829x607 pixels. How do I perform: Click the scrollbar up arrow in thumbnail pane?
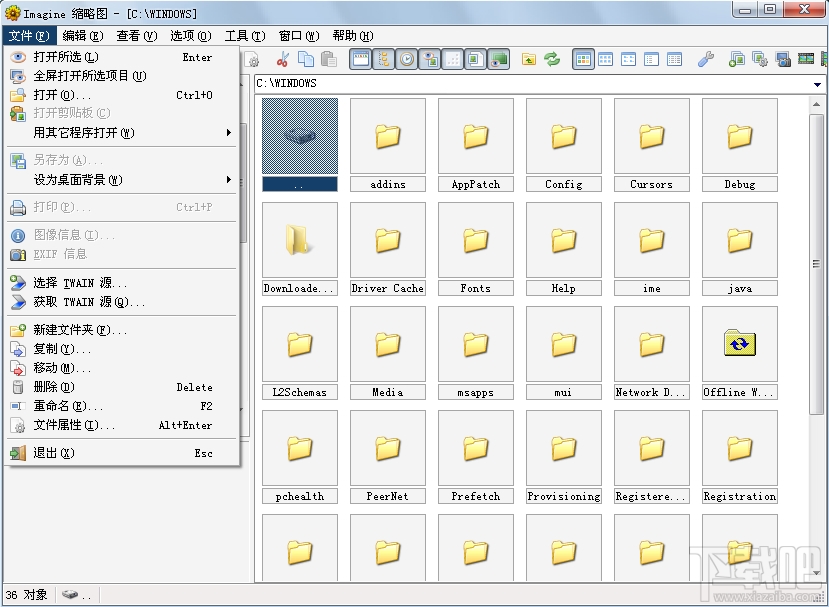816,105
